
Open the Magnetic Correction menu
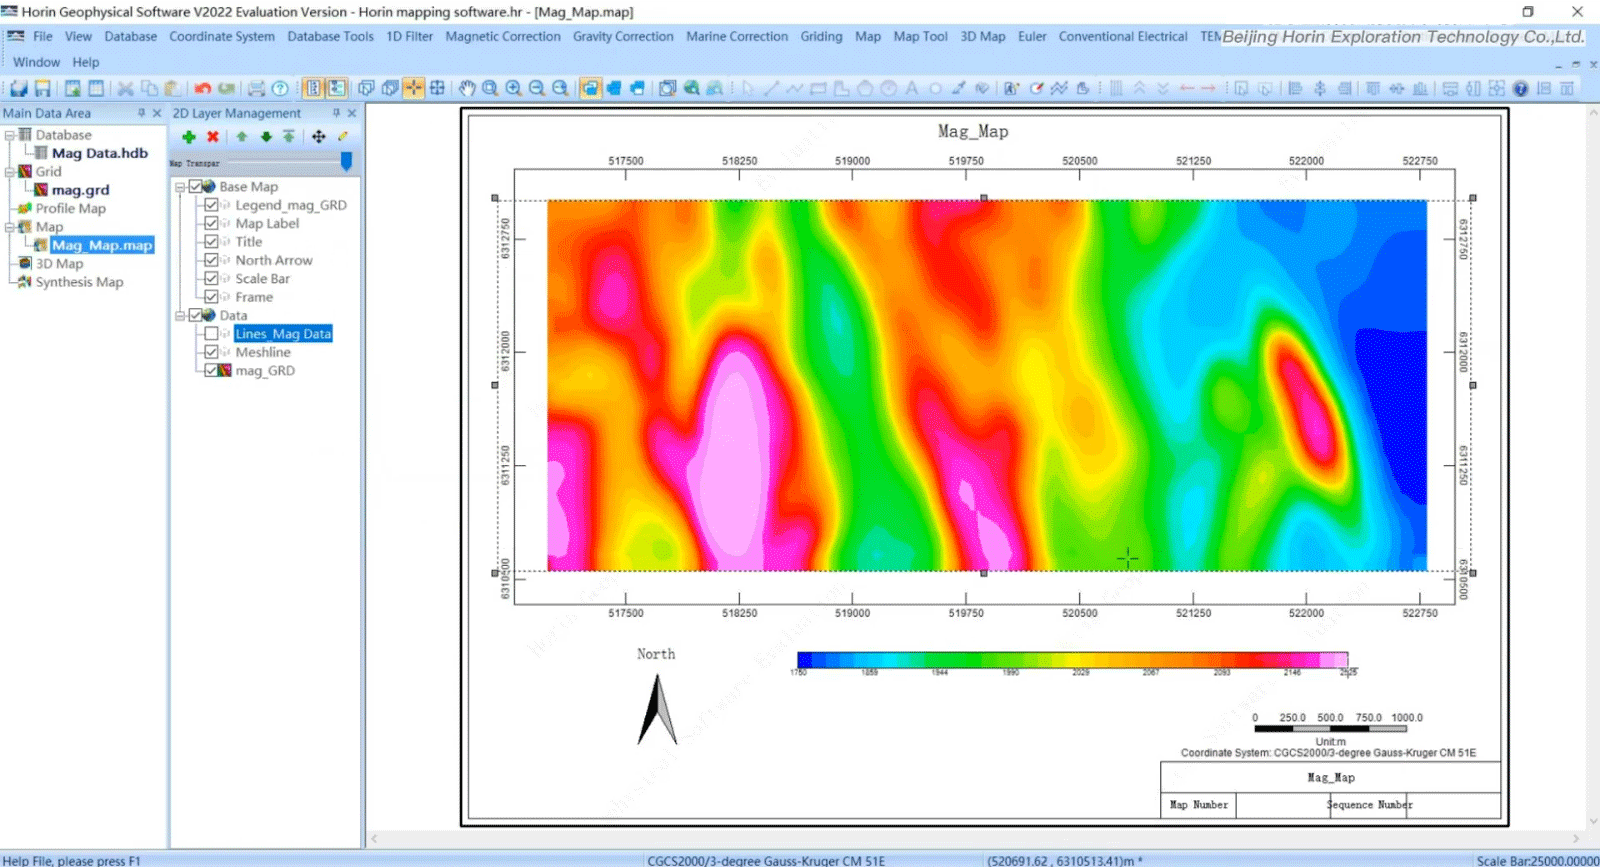tap(502, 36)
